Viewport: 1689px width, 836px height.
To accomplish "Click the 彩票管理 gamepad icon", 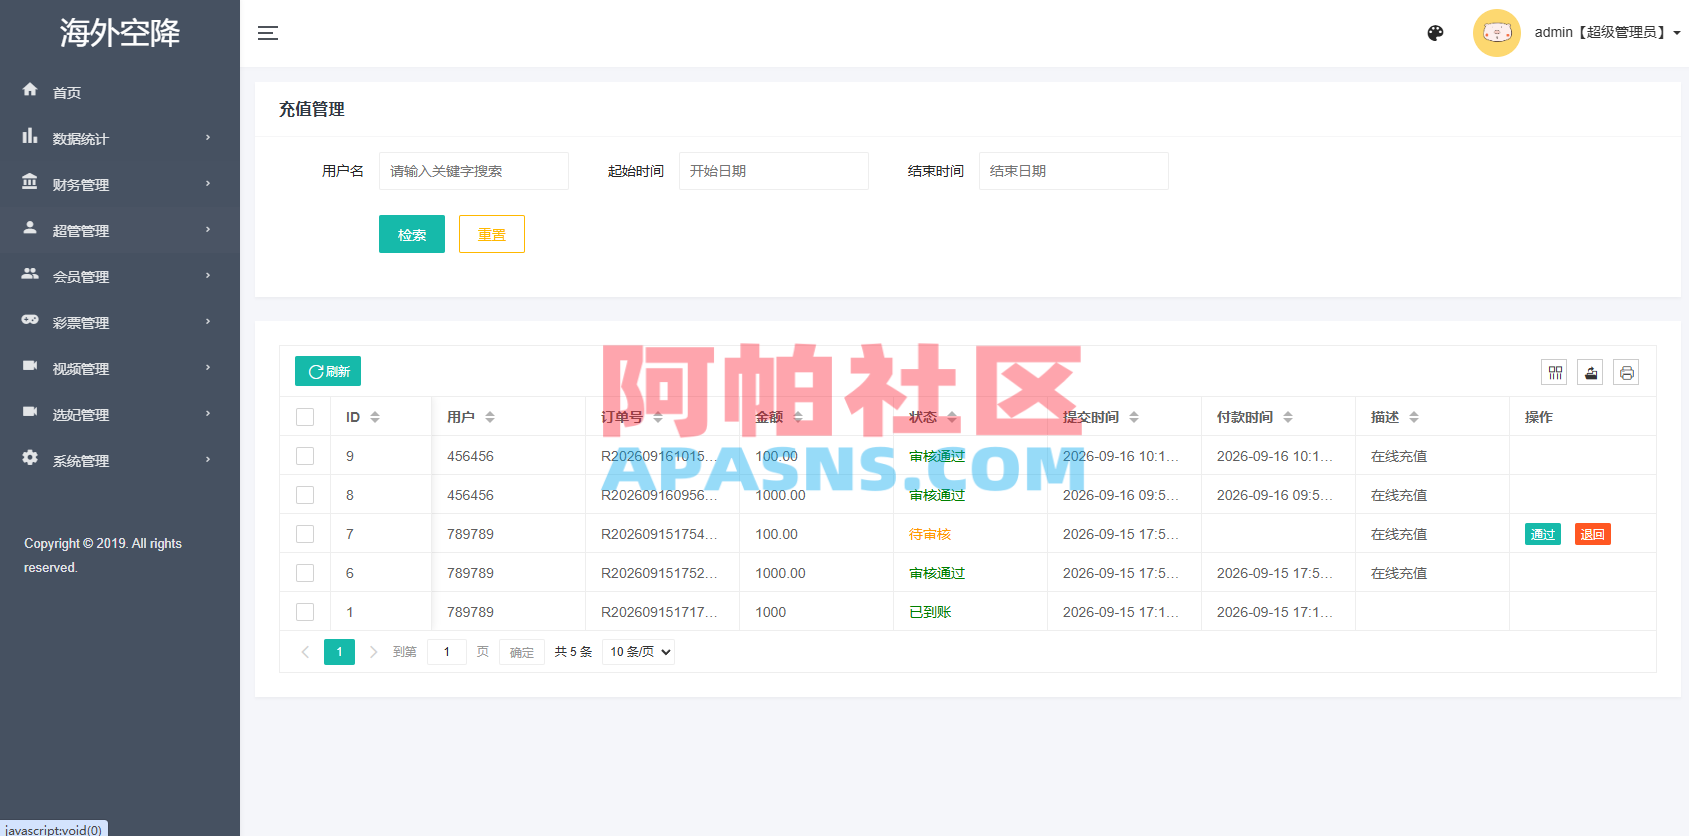I will click(x=30, y=320).
